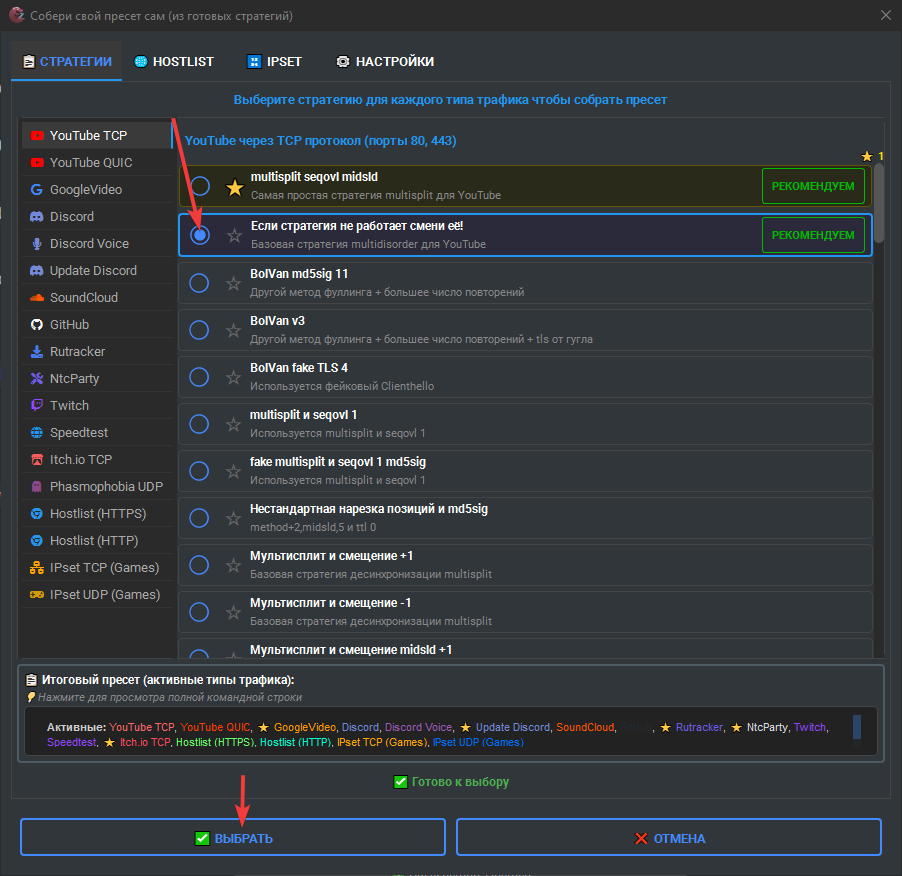This screenshot has height=876, width=902.
Task: Click the GitHub octocat icon
Action: click(37, 325)
